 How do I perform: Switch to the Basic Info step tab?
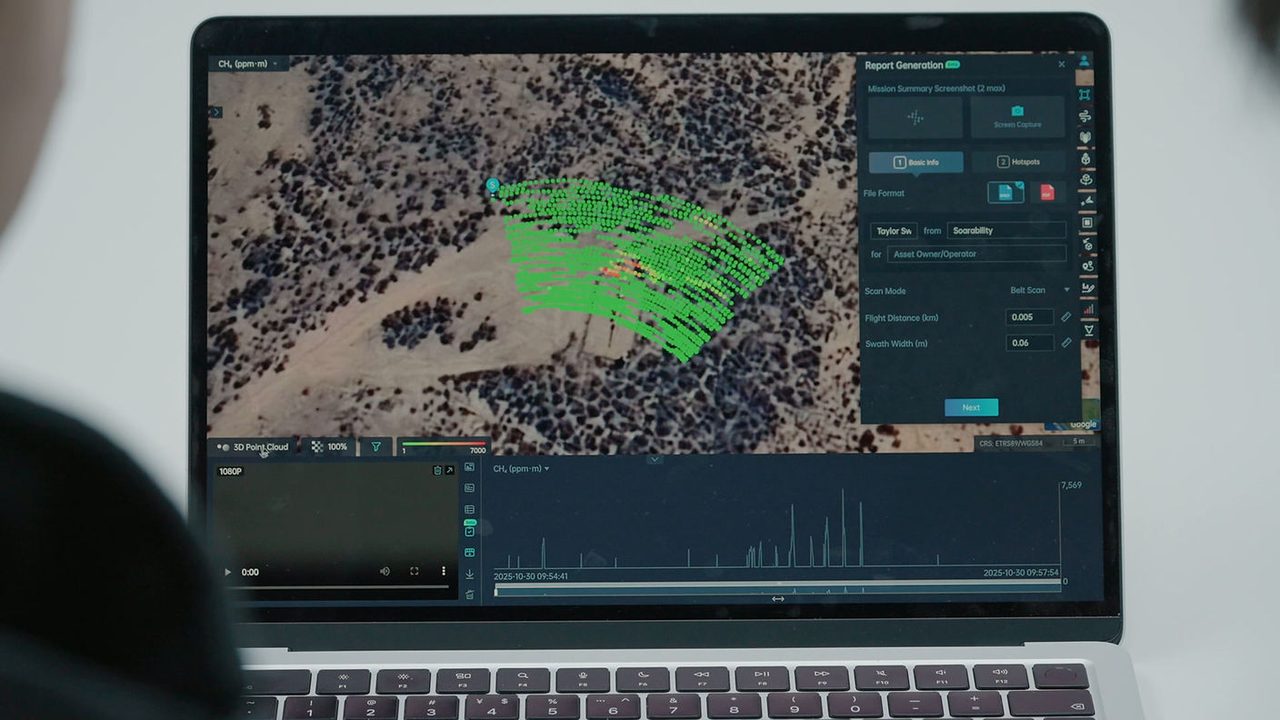click(x=916, y=162)
